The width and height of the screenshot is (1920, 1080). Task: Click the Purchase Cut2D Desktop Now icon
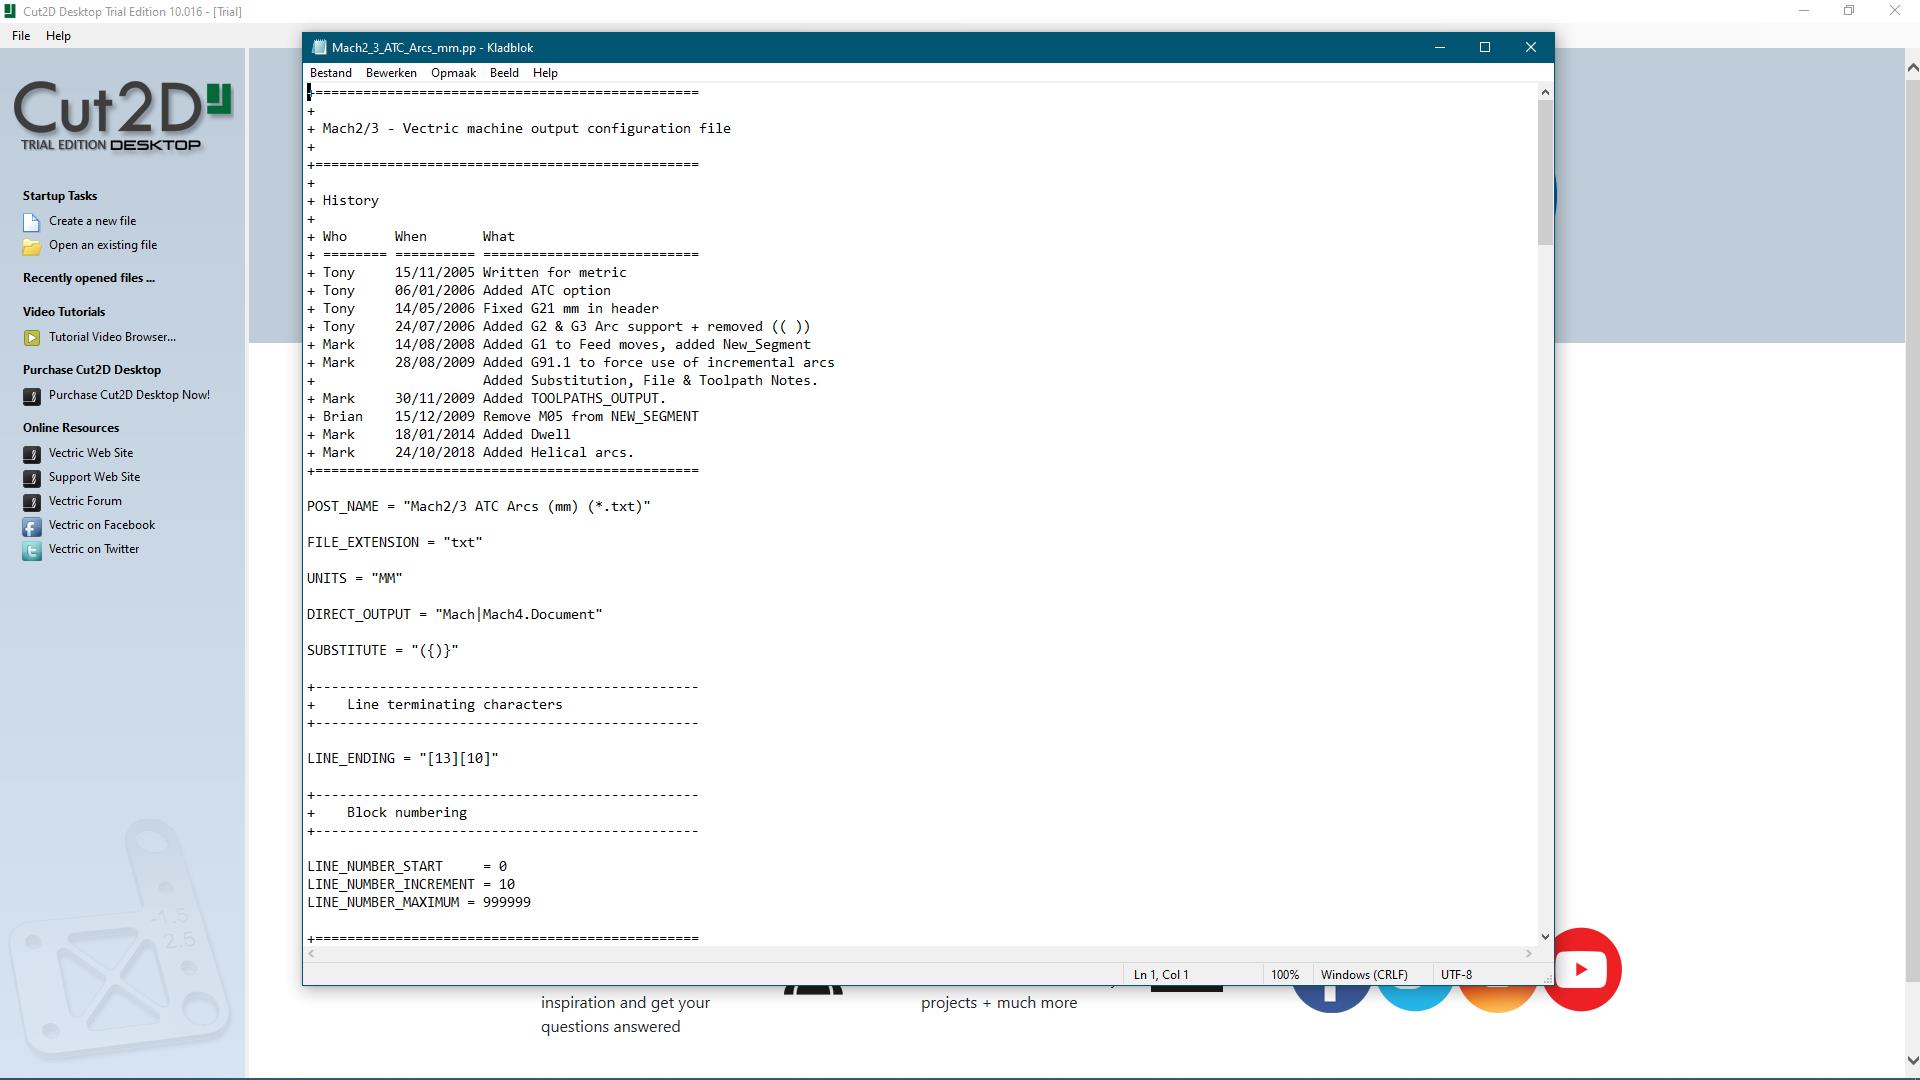pyautogui.click(x=32, y=396)
